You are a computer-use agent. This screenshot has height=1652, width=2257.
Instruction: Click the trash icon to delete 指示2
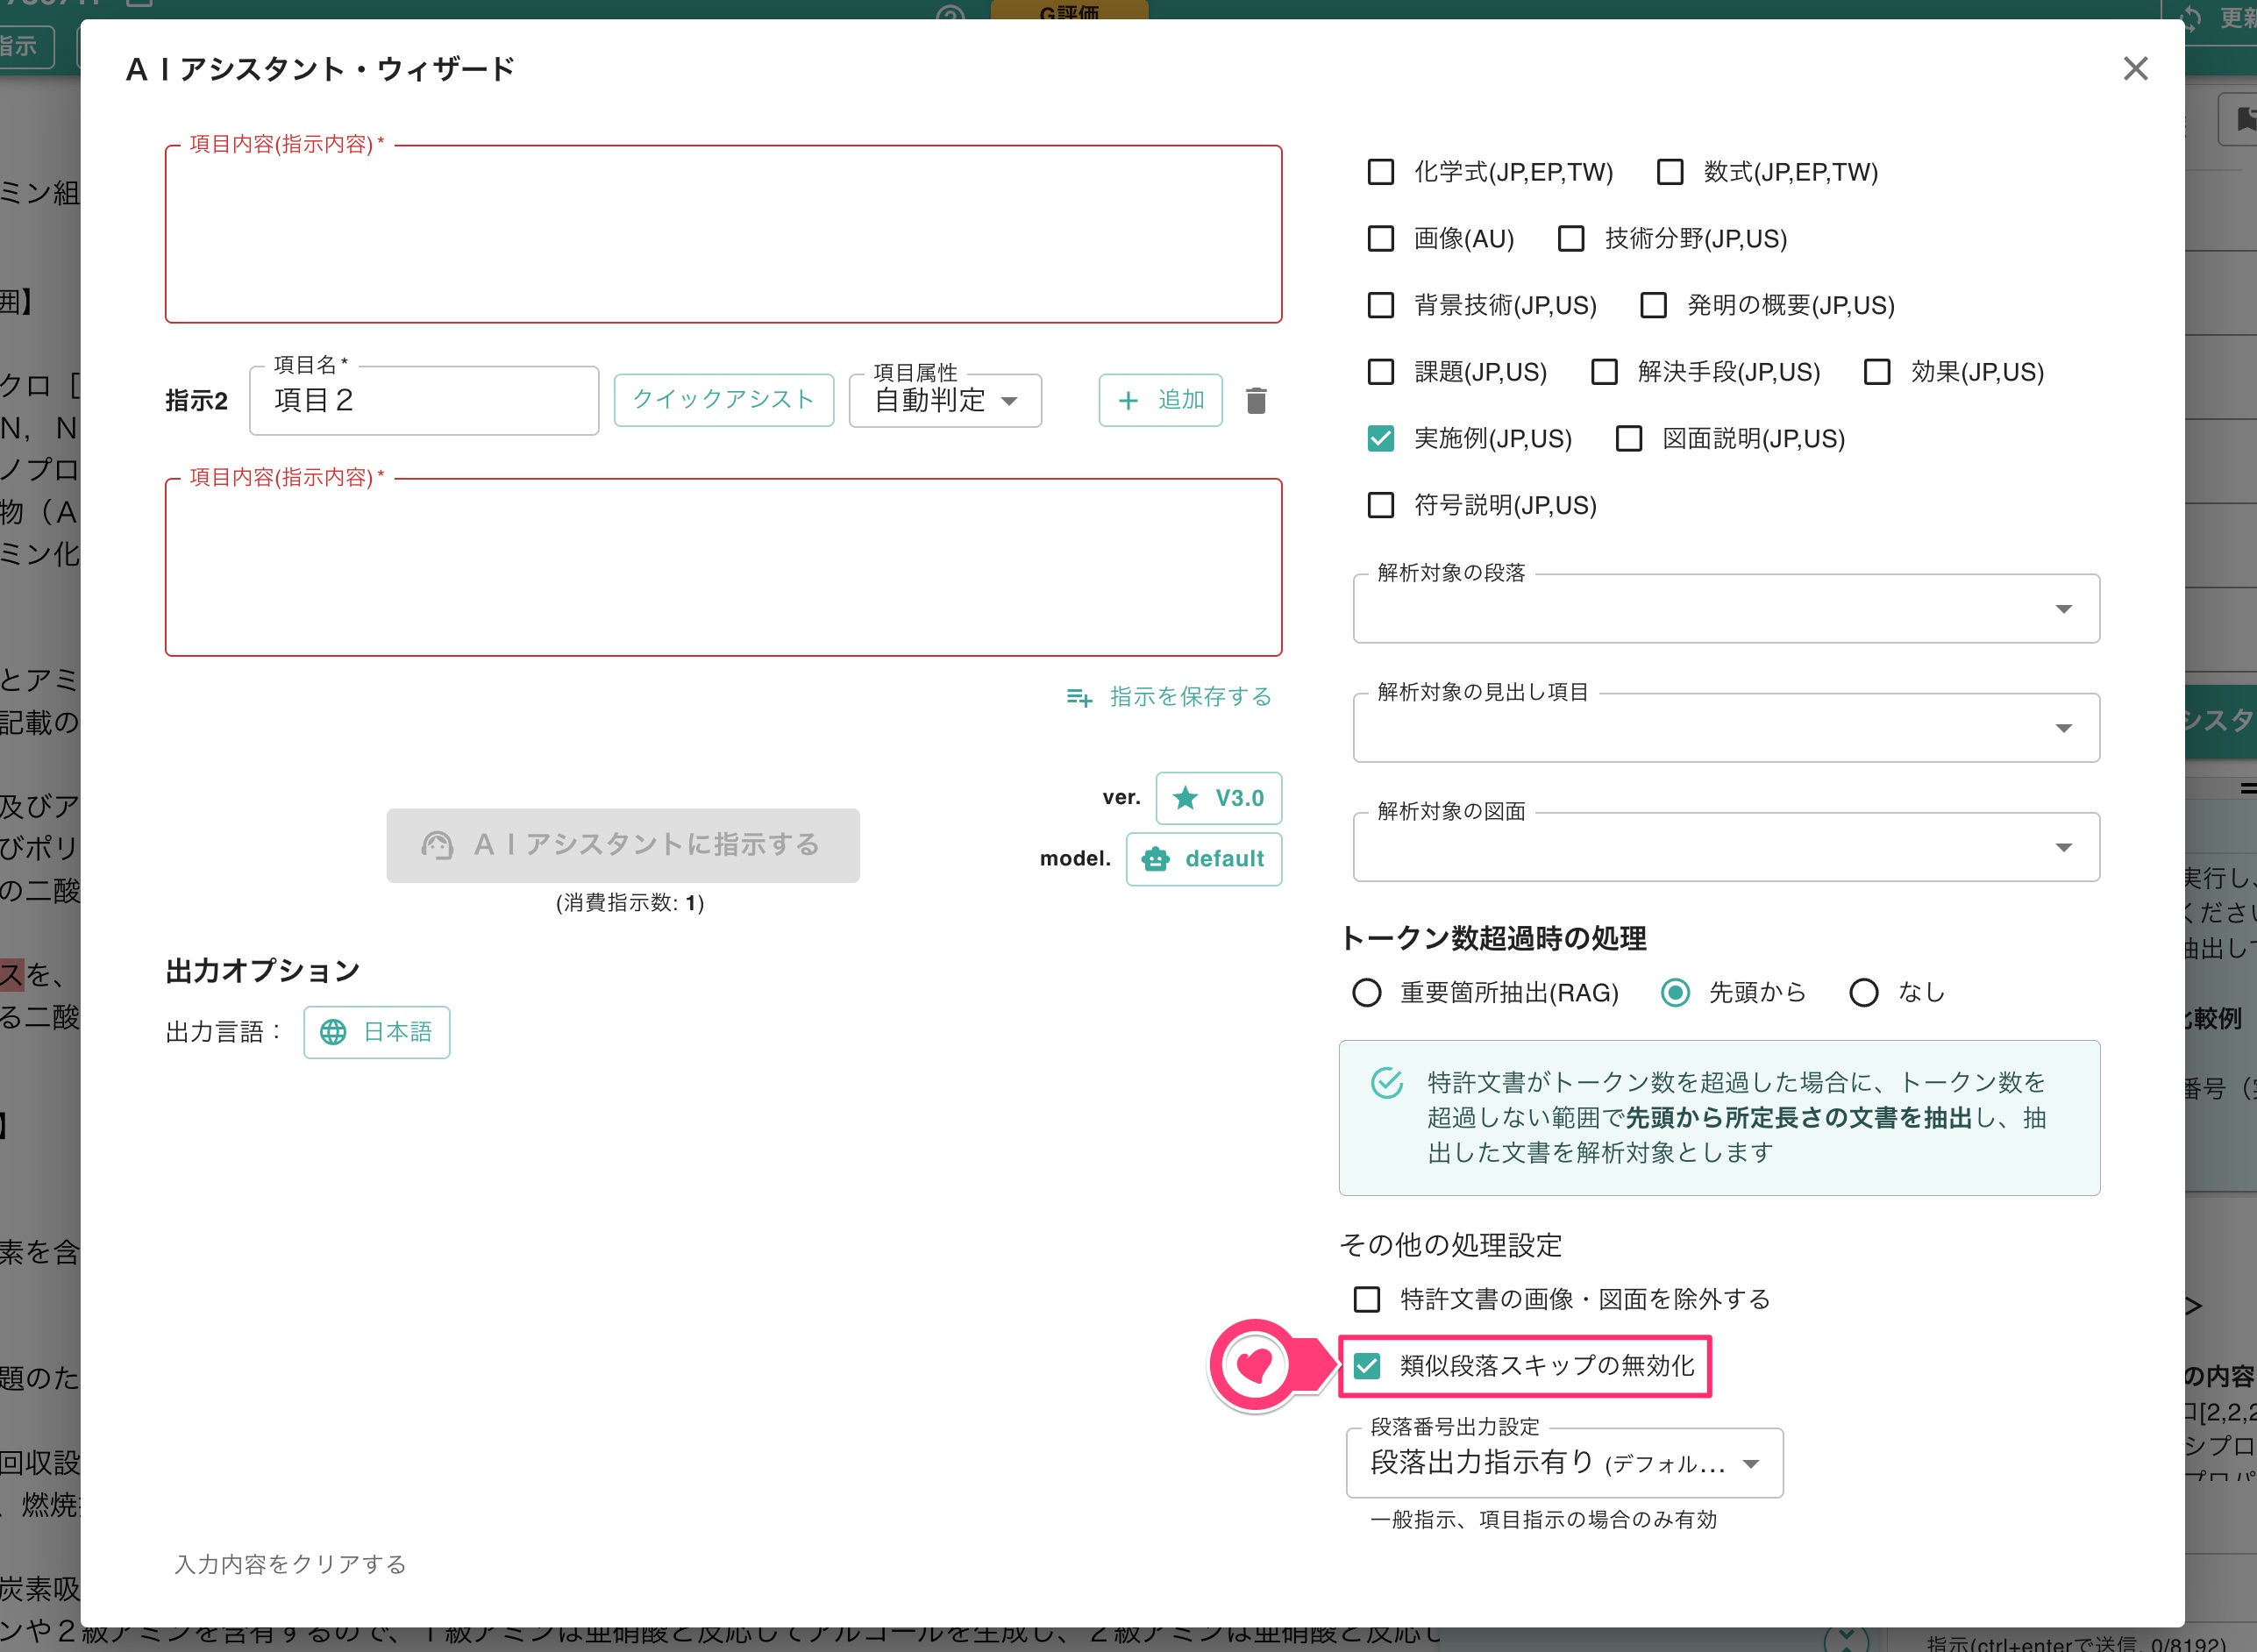[1256, 400]
